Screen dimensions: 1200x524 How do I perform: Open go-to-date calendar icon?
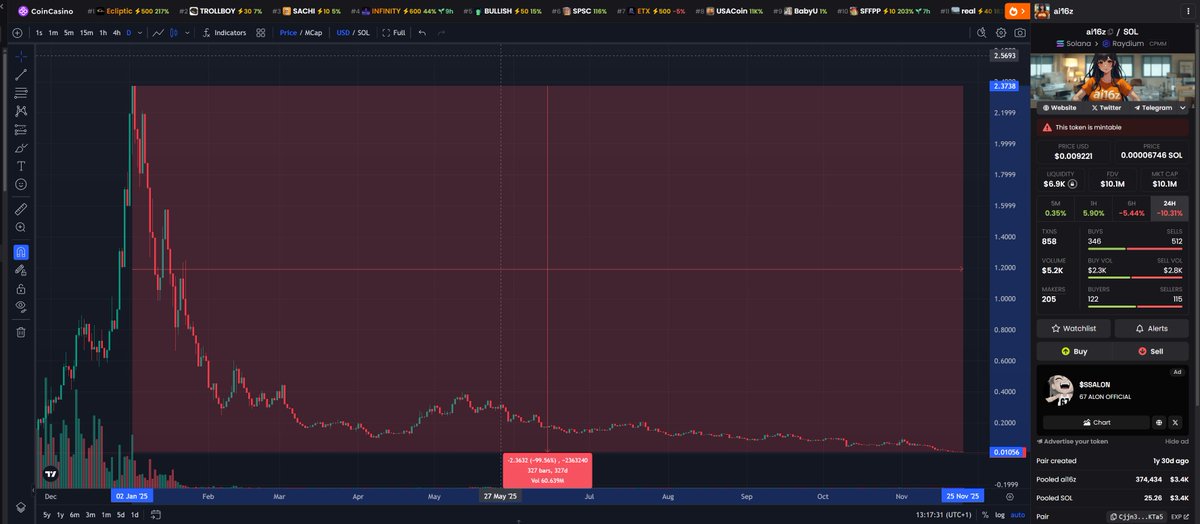point(155,515)
